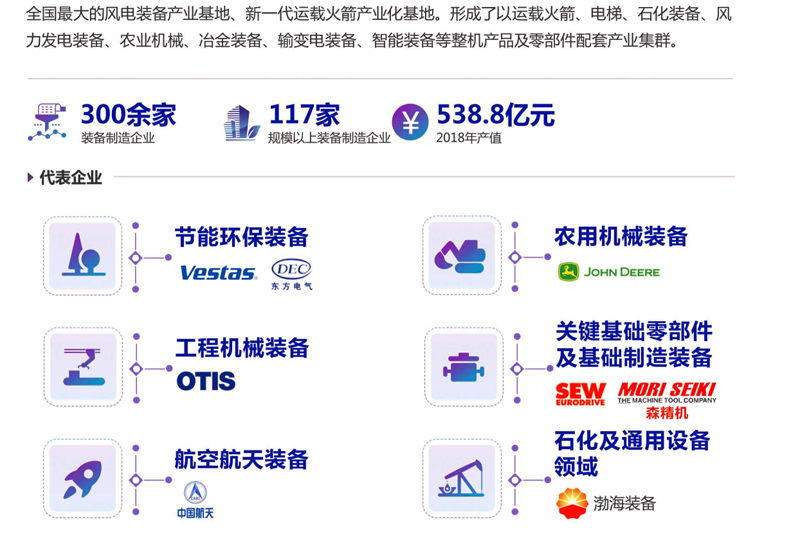Viewport: 800px width, 554px height.
Task: Click the OTIS logo
Action: click(x=206, y=381)
